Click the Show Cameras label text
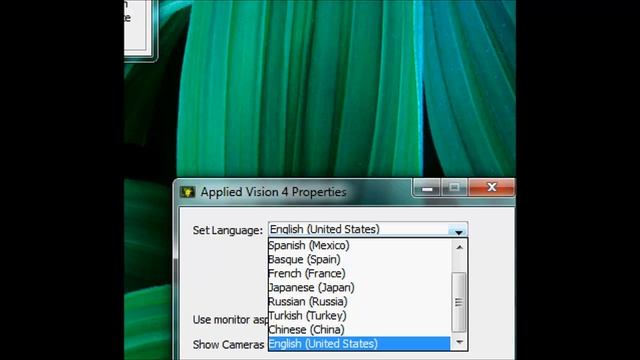Image resolution: width=640 pixels, height=360 pixels. pos(229,344)
